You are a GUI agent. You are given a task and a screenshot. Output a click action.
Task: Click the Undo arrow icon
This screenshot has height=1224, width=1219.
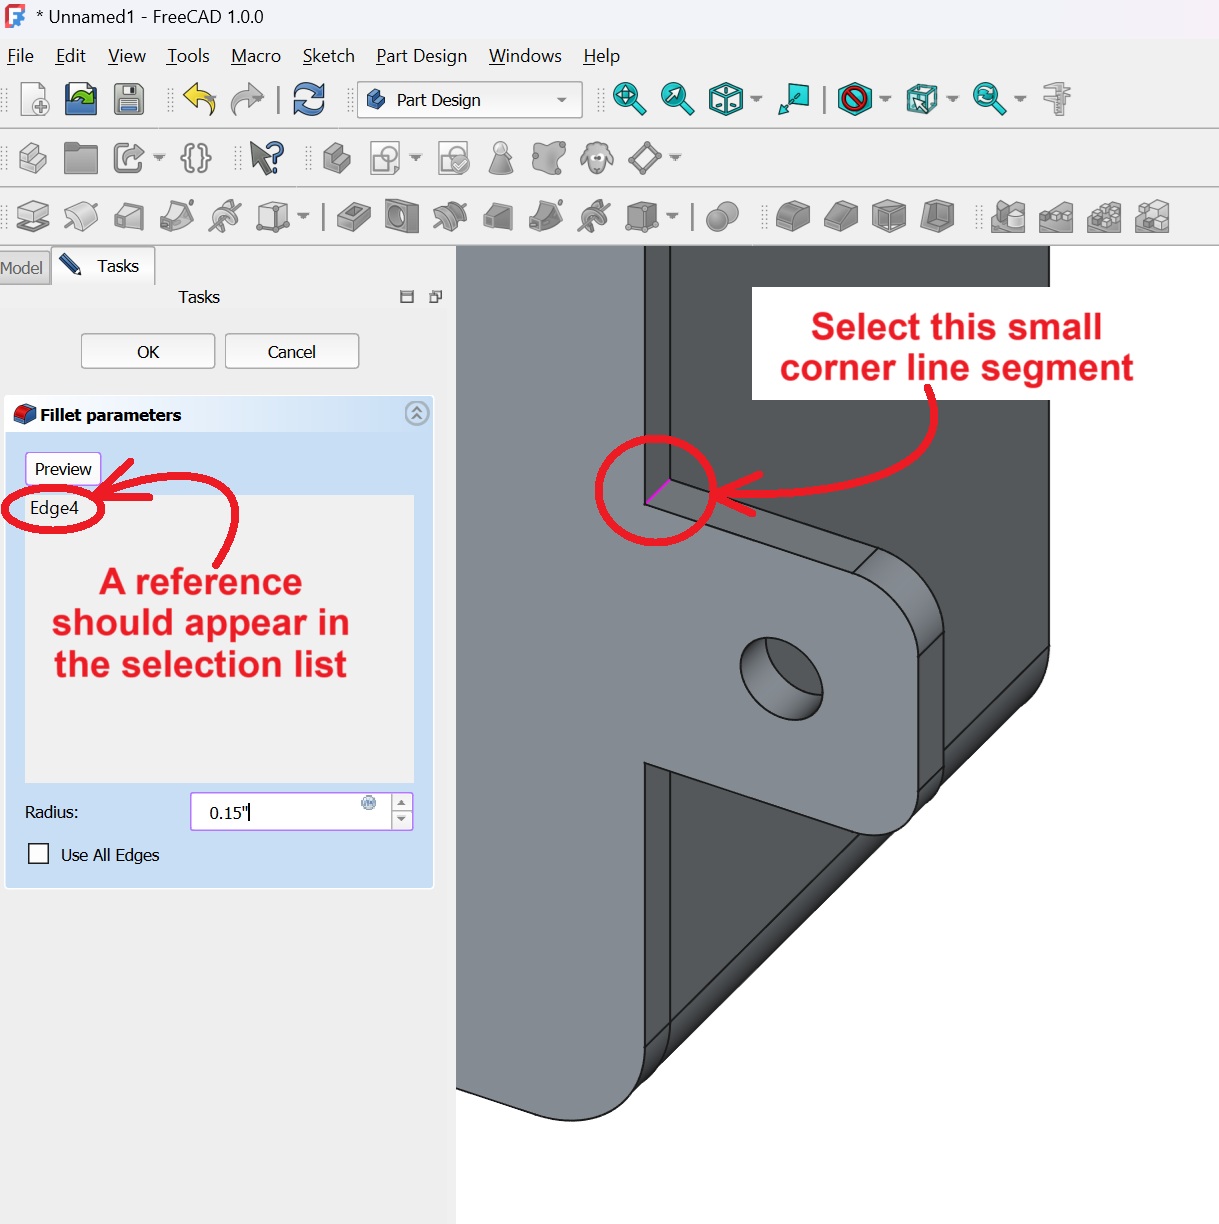pyautogui.click(x=199, y=100)
